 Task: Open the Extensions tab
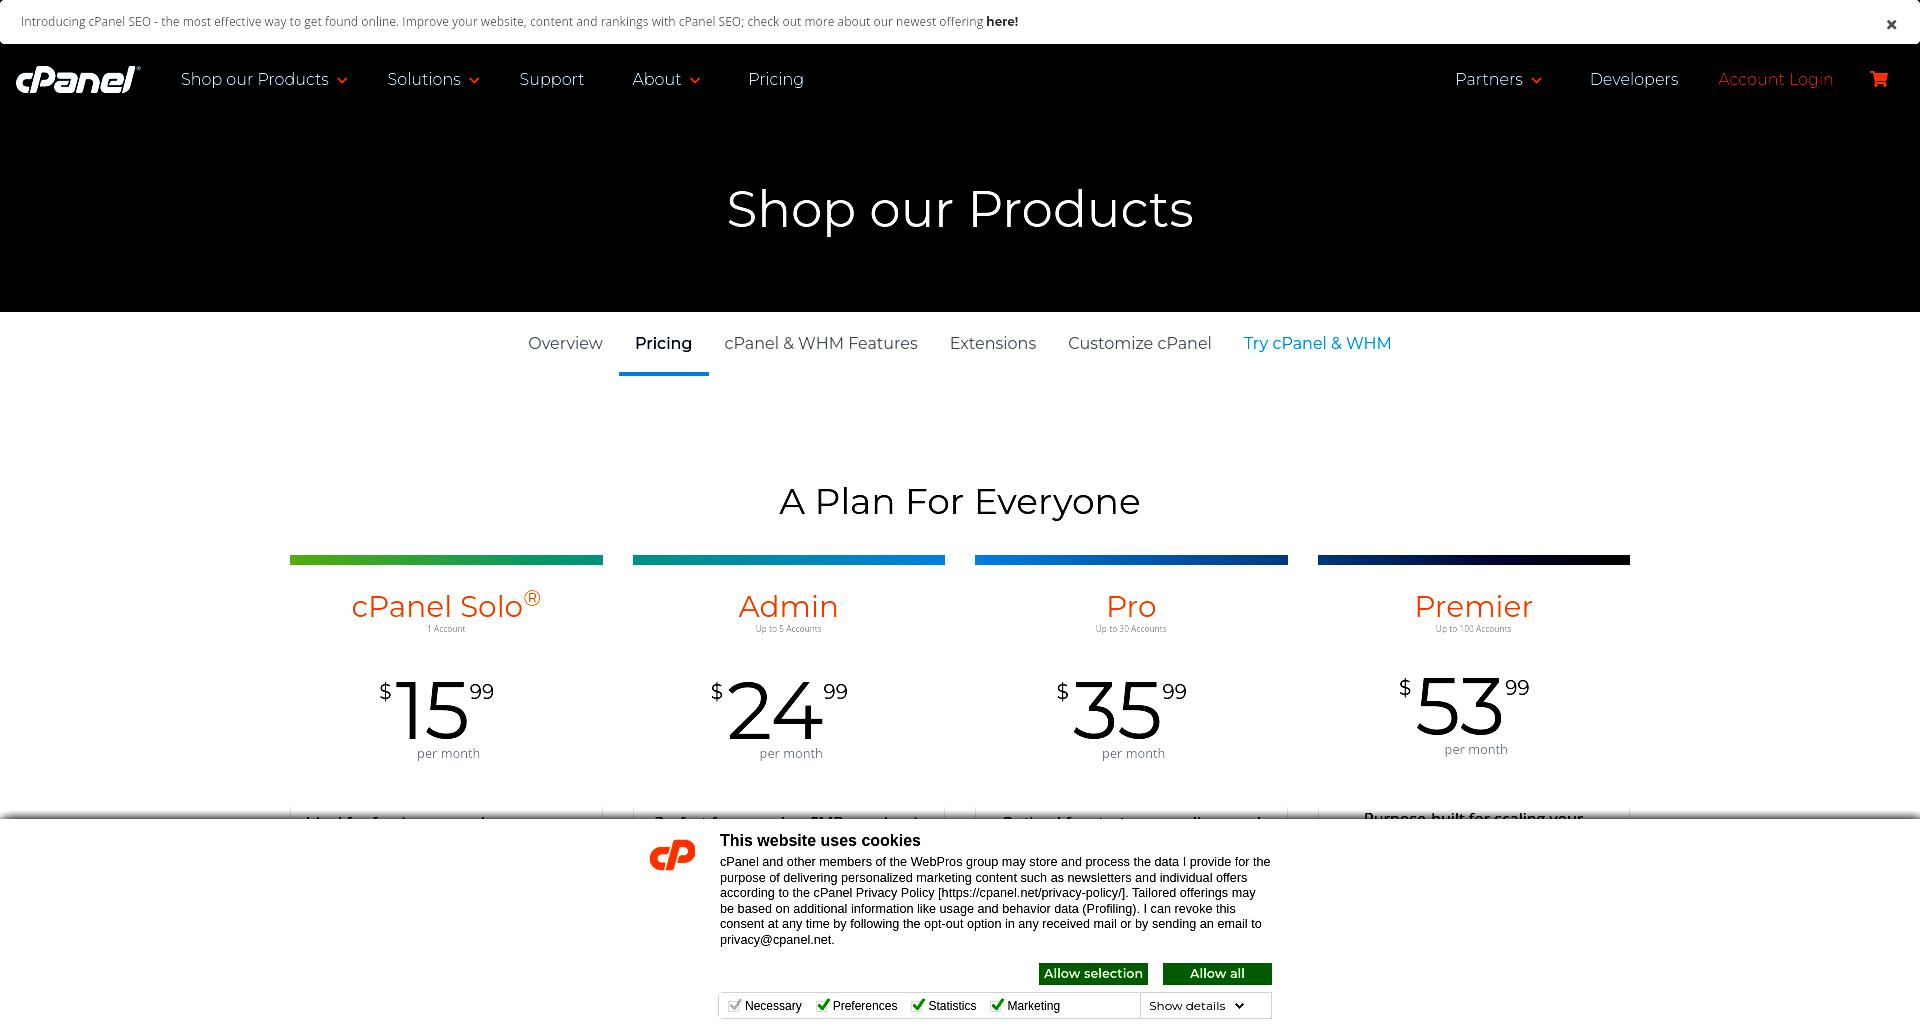[x=993, y=343]
